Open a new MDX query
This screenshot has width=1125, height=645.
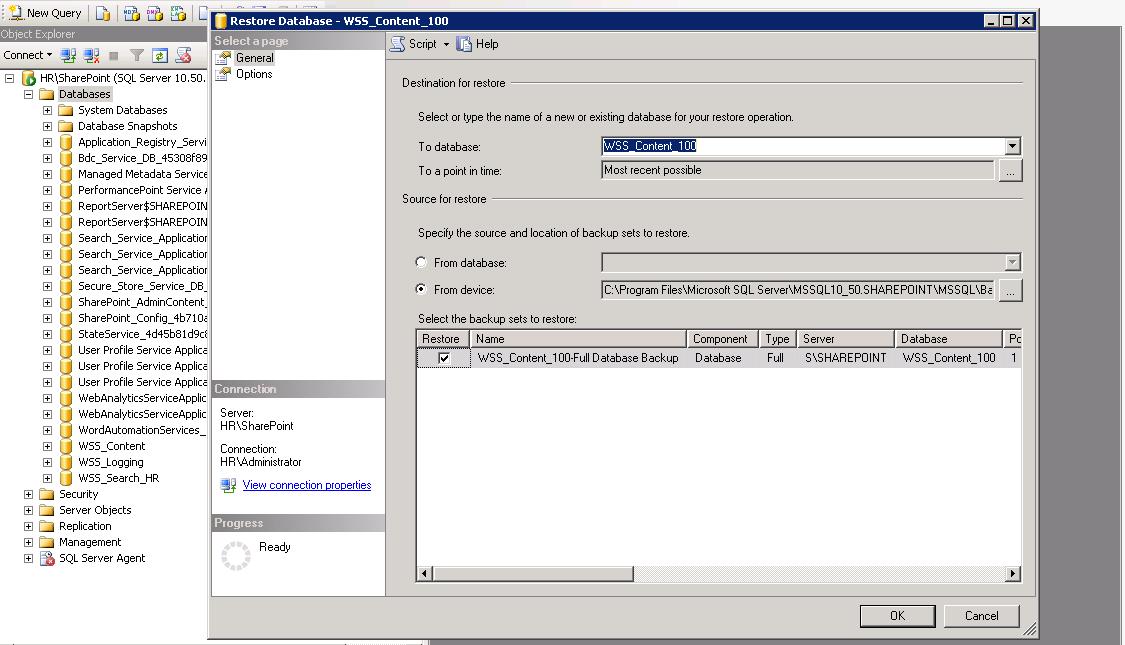pos(130,13)
